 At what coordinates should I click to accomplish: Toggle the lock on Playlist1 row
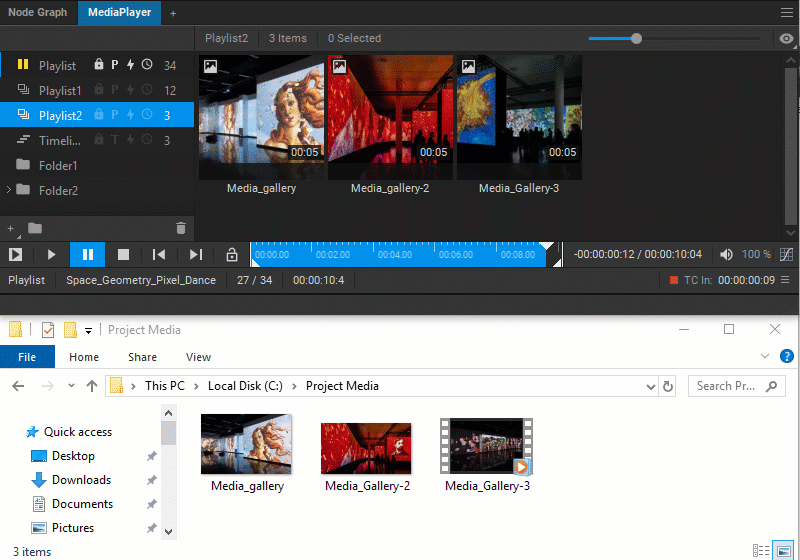pyautogui.click(x=99, y=89)
